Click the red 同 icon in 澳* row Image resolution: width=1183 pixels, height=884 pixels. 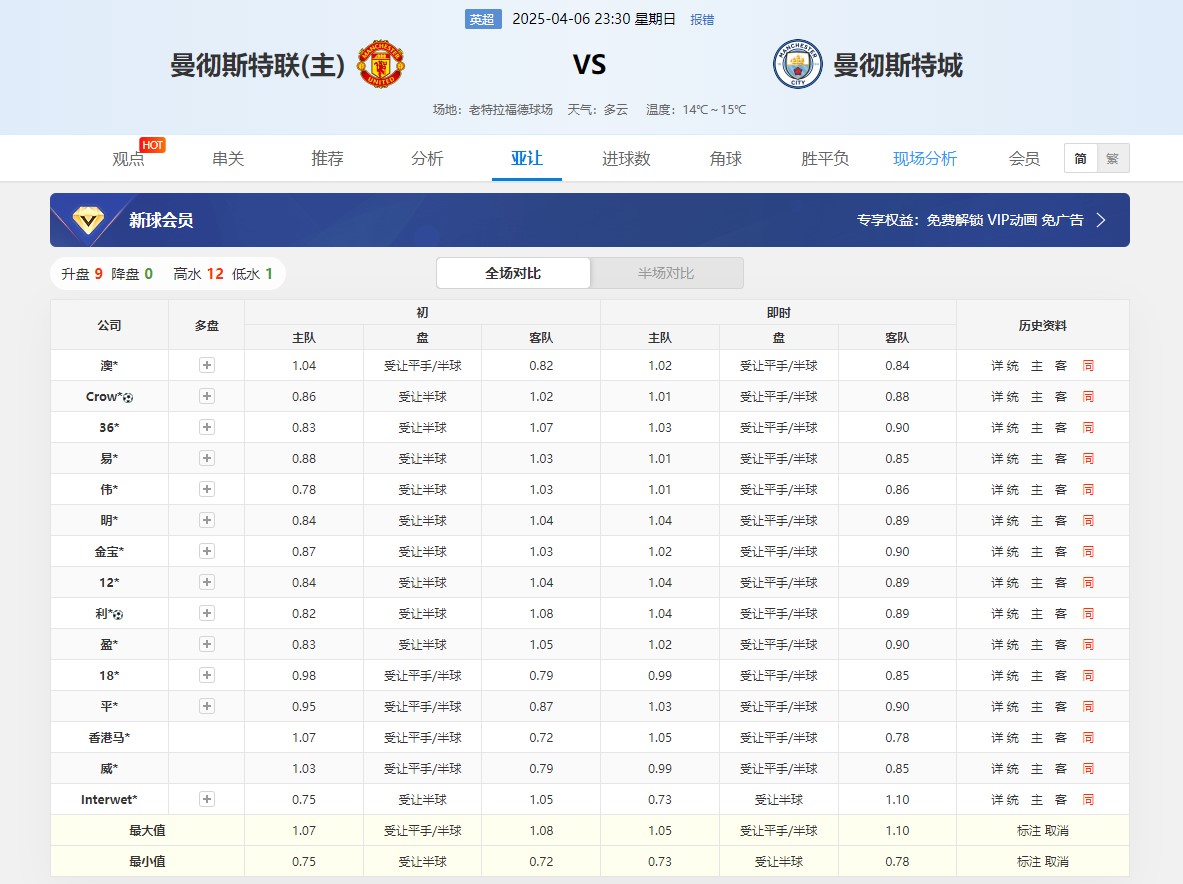[1088, 366]
